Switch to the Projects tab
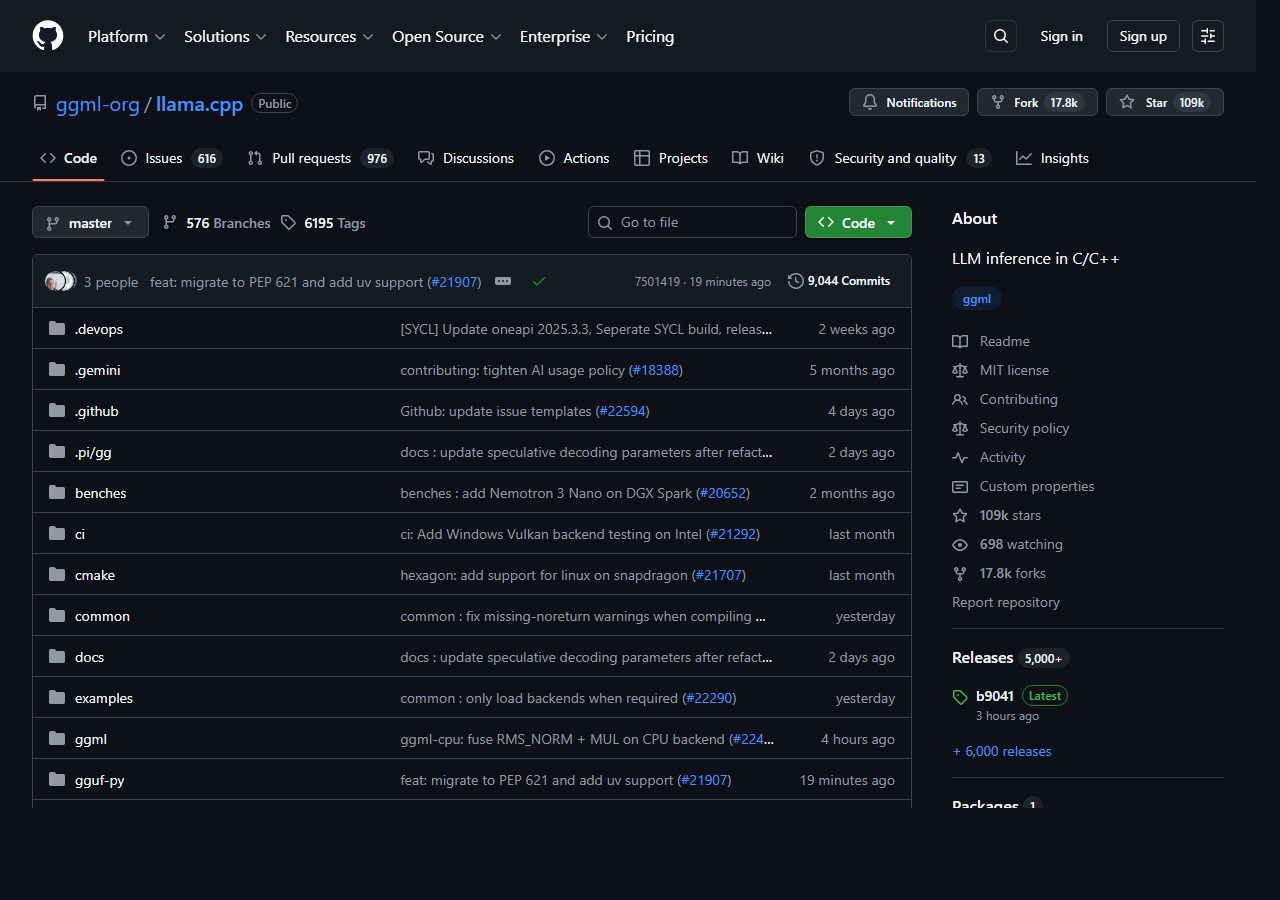The image size is (1280, 900). tap(670, 158)
